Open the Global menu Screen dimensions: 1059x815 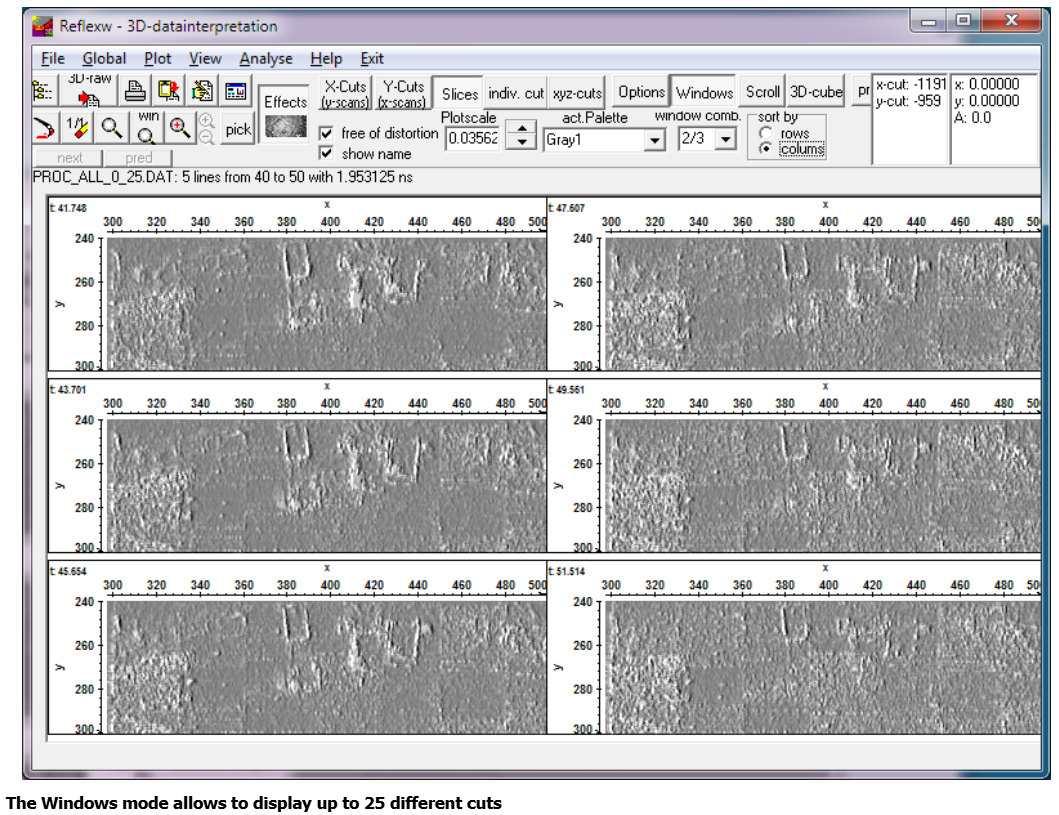[104, 59]
